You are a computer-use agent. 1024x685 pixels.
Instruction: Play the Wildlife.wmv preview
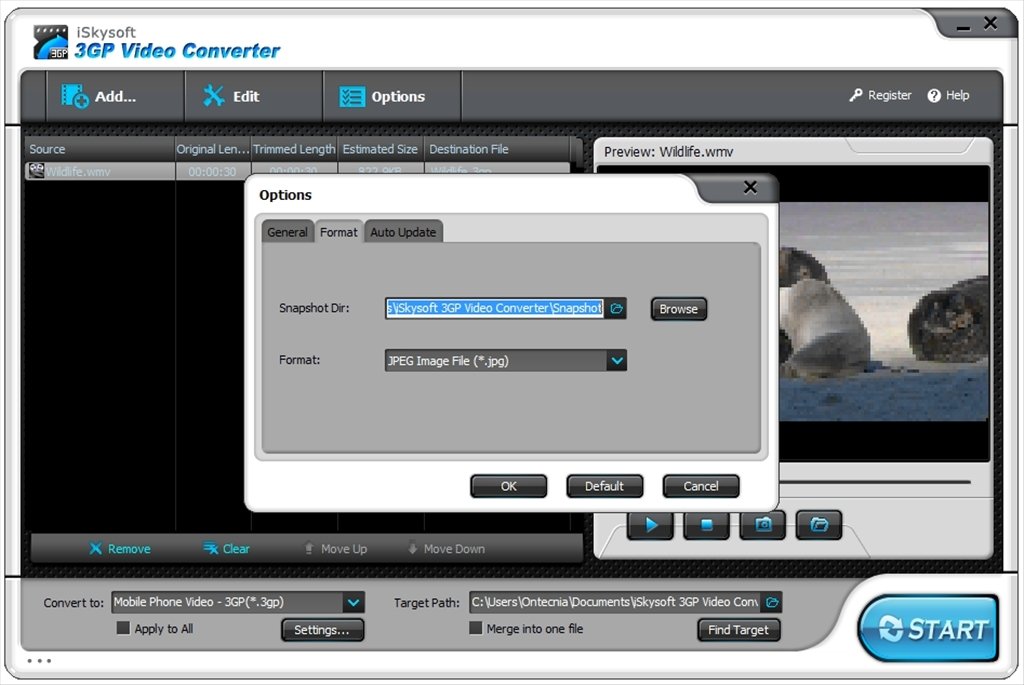(650, 523)
